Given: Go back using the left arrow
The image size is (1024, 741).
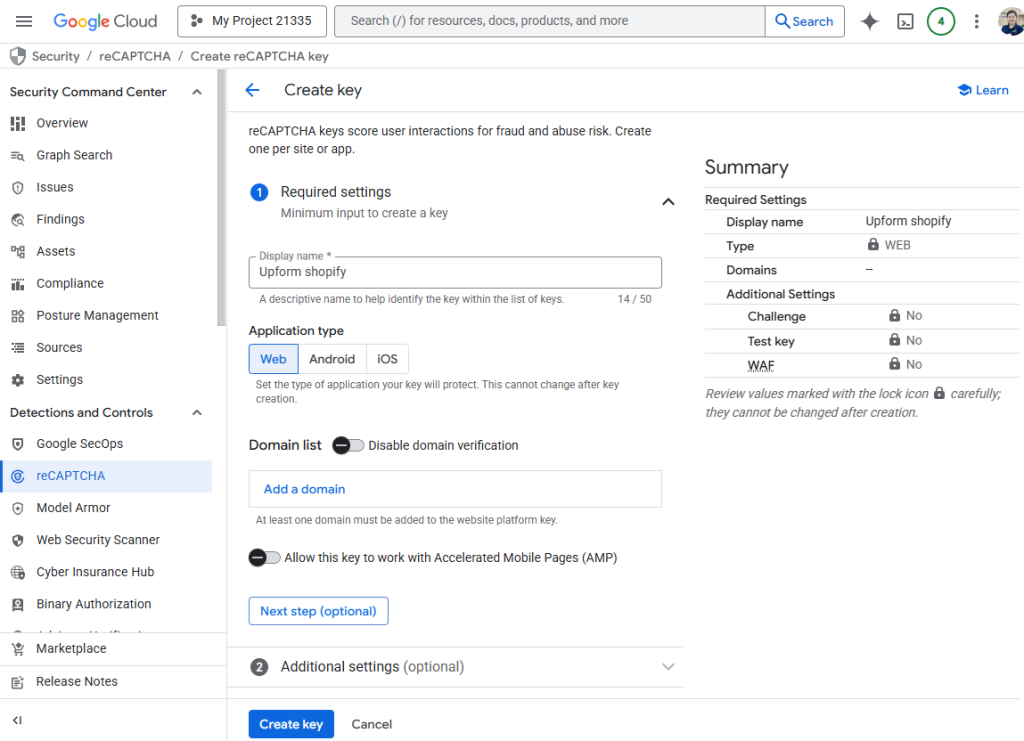Looking at the screenshot, I should coord(253,90).
